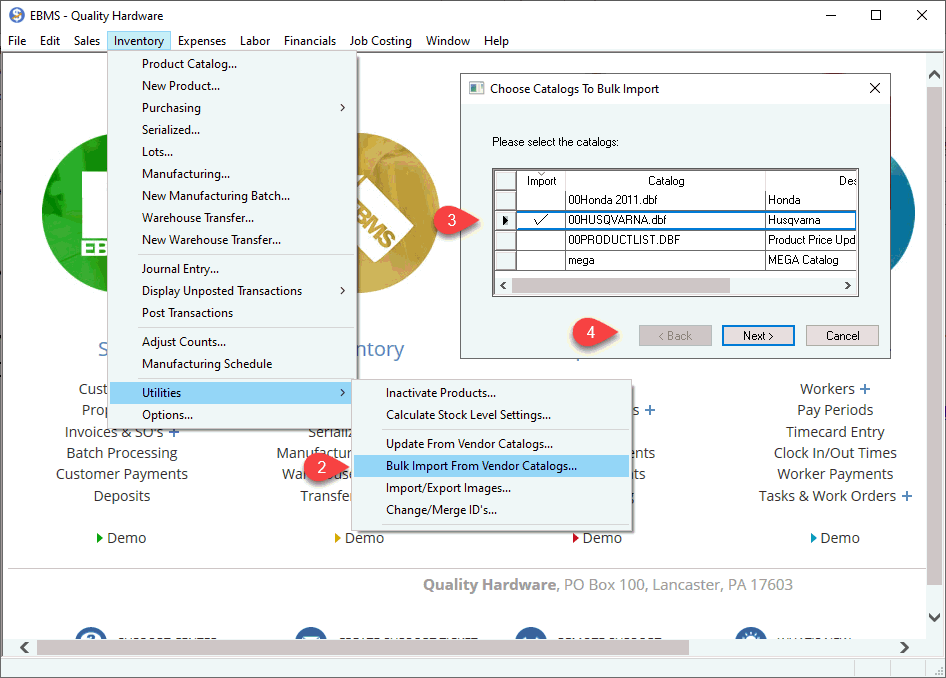The height and width of the screenshot is (678, 946).
Task: Click catalog grid scroll right arrow
Action: point(848,285)
